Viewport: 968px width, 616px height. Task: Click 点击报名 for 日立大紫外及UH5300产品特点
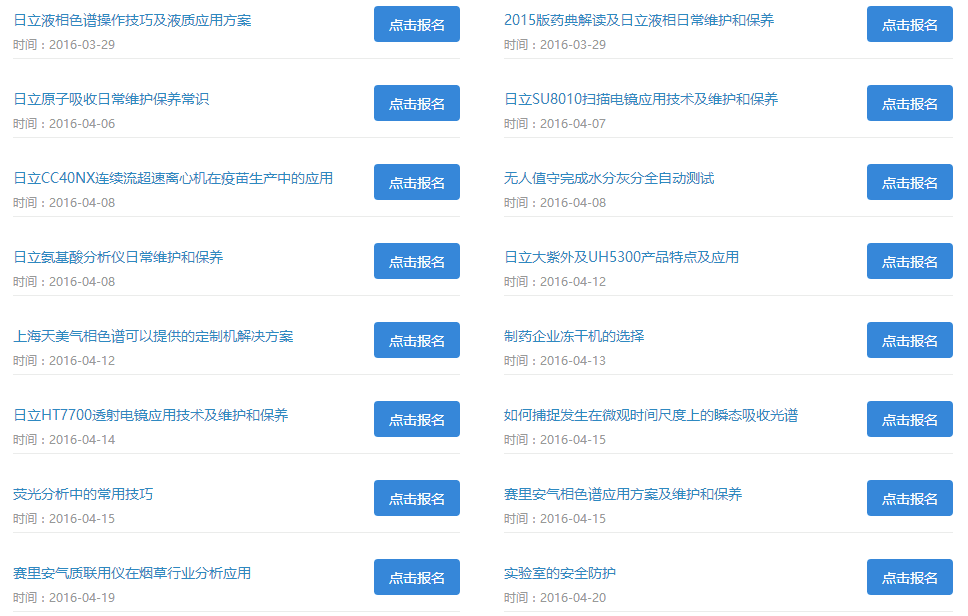pyautogui.click(x=909, y=261)
